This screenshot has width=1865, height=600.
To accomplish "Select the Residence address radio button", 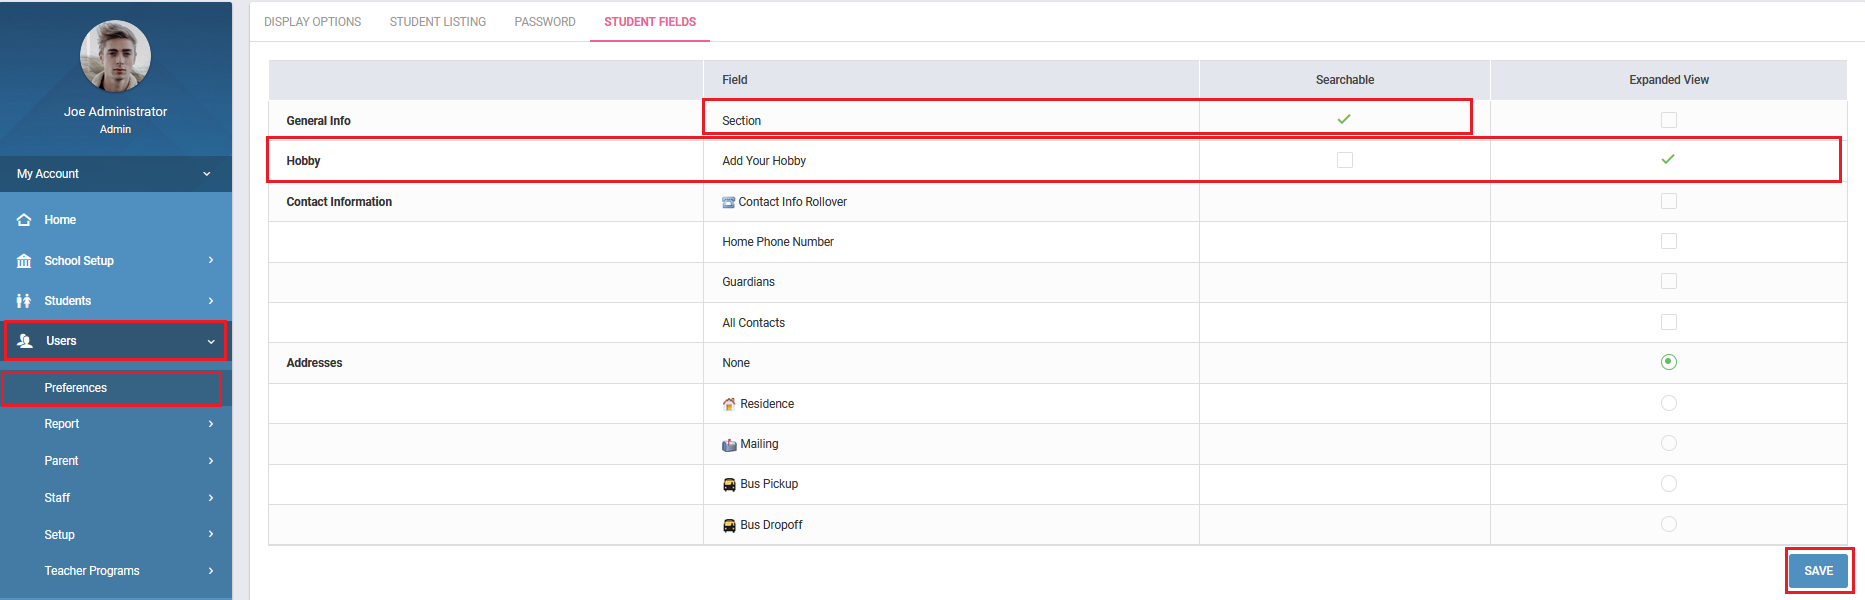I will (x=1669, y=403).
